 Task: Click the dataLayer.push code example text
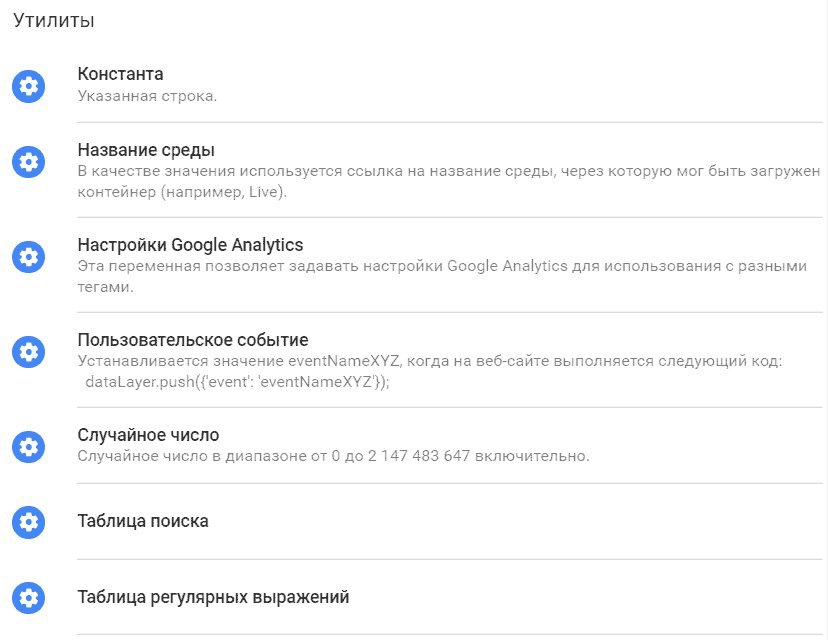pyautogui.click(x=237, y=382)
